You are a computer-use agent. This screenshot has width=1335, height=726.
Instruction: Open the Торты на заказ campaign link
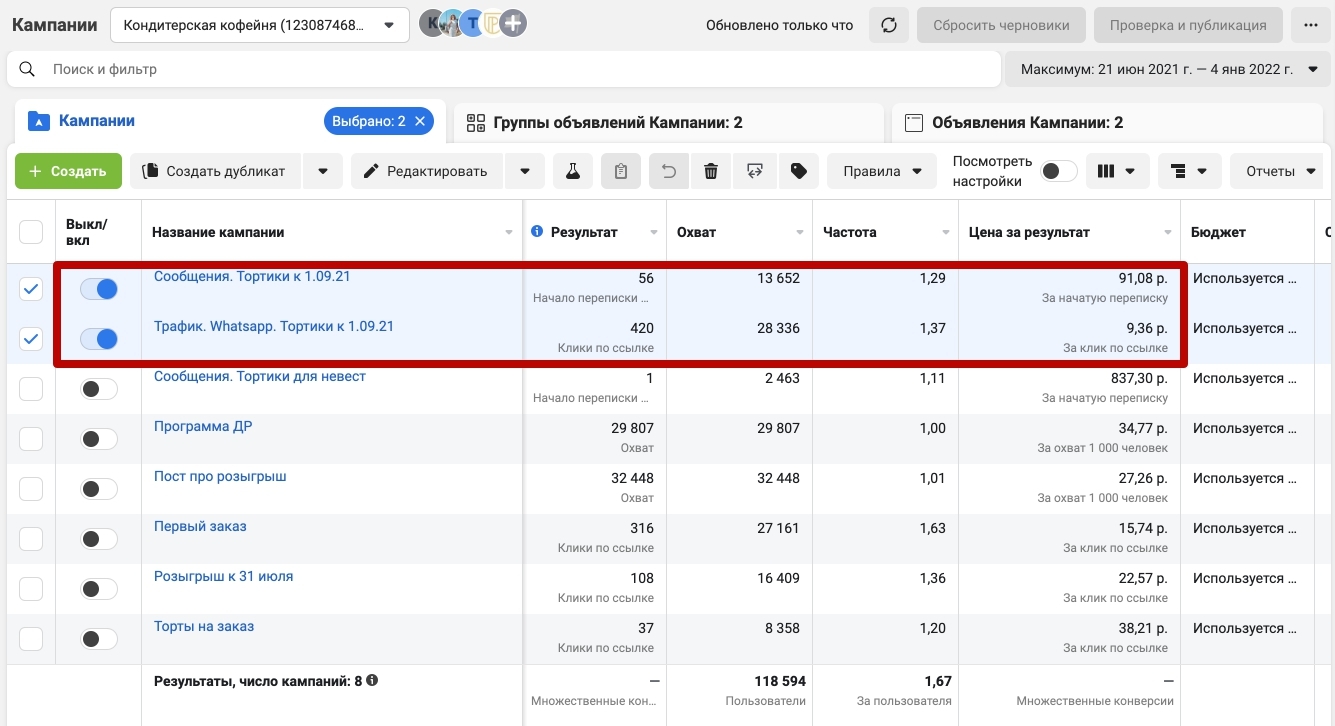pos(204,626)
